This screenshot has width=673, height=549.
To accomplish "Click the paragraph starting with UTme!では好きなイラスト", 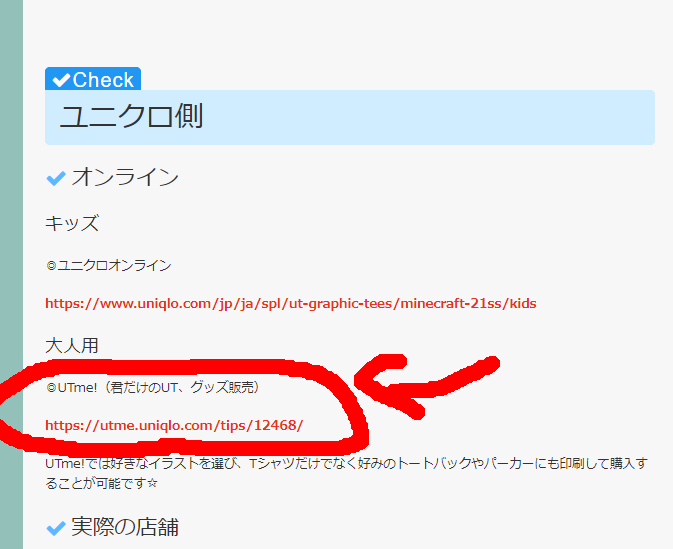I will point(346,473).
